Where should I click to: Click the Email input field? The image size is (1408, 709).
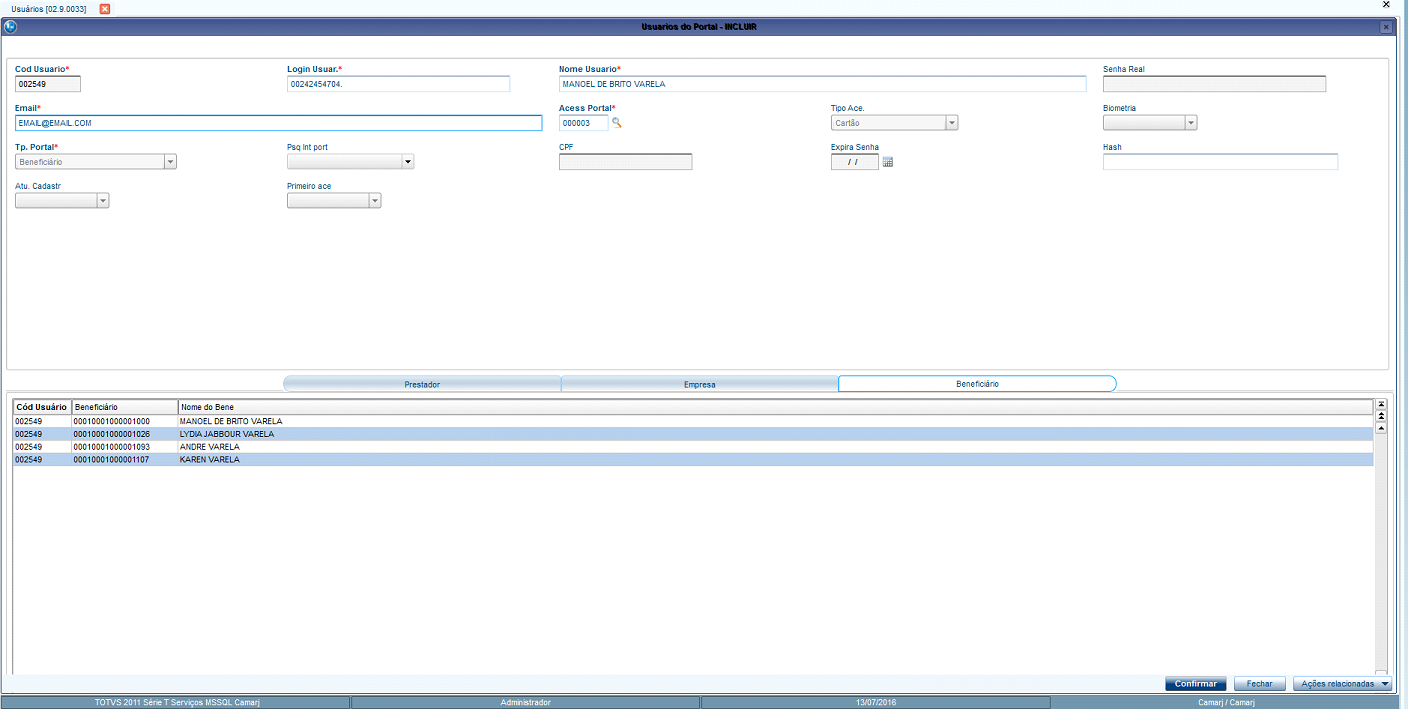(279, 123)
